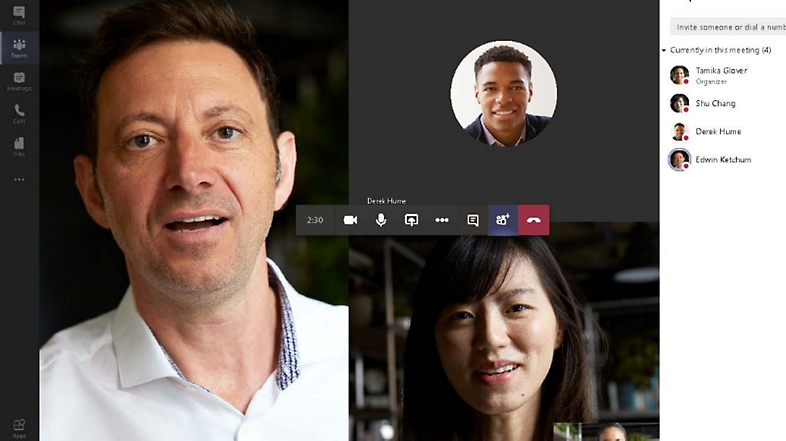Screen dimensions: 786x441
Task: Open Files in the left sidebar
Action: [x=19, y=146]
